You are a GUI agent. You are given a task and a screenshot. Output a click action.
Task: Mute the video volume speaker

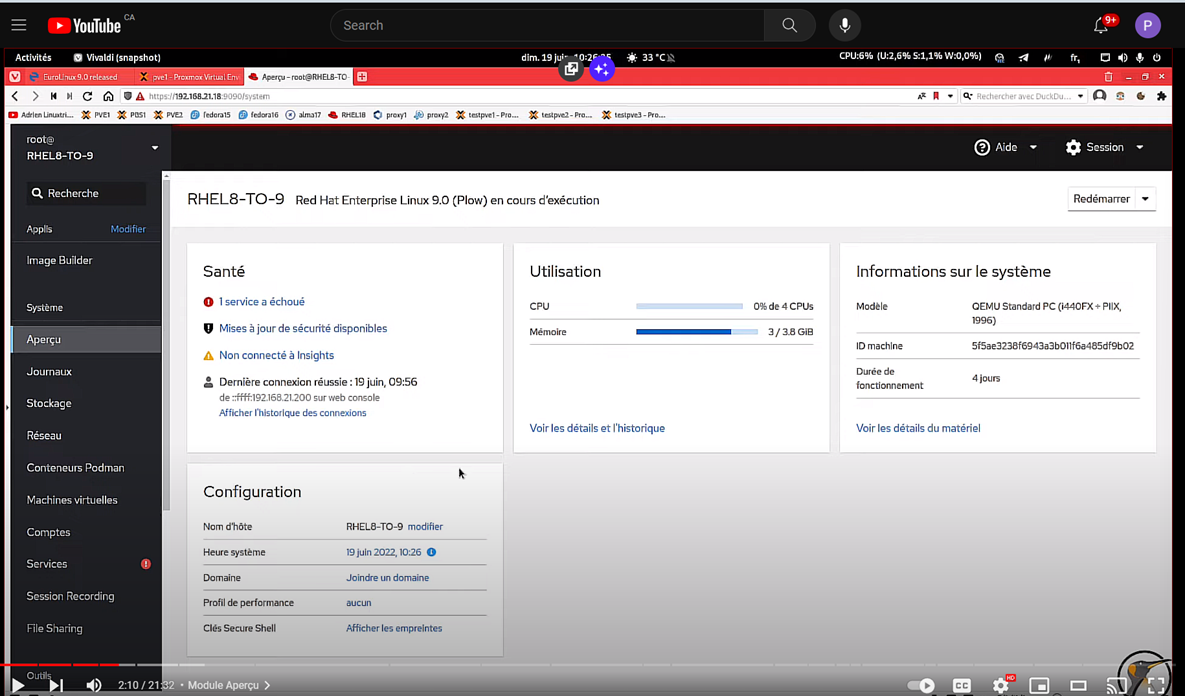tap(94, 685)
